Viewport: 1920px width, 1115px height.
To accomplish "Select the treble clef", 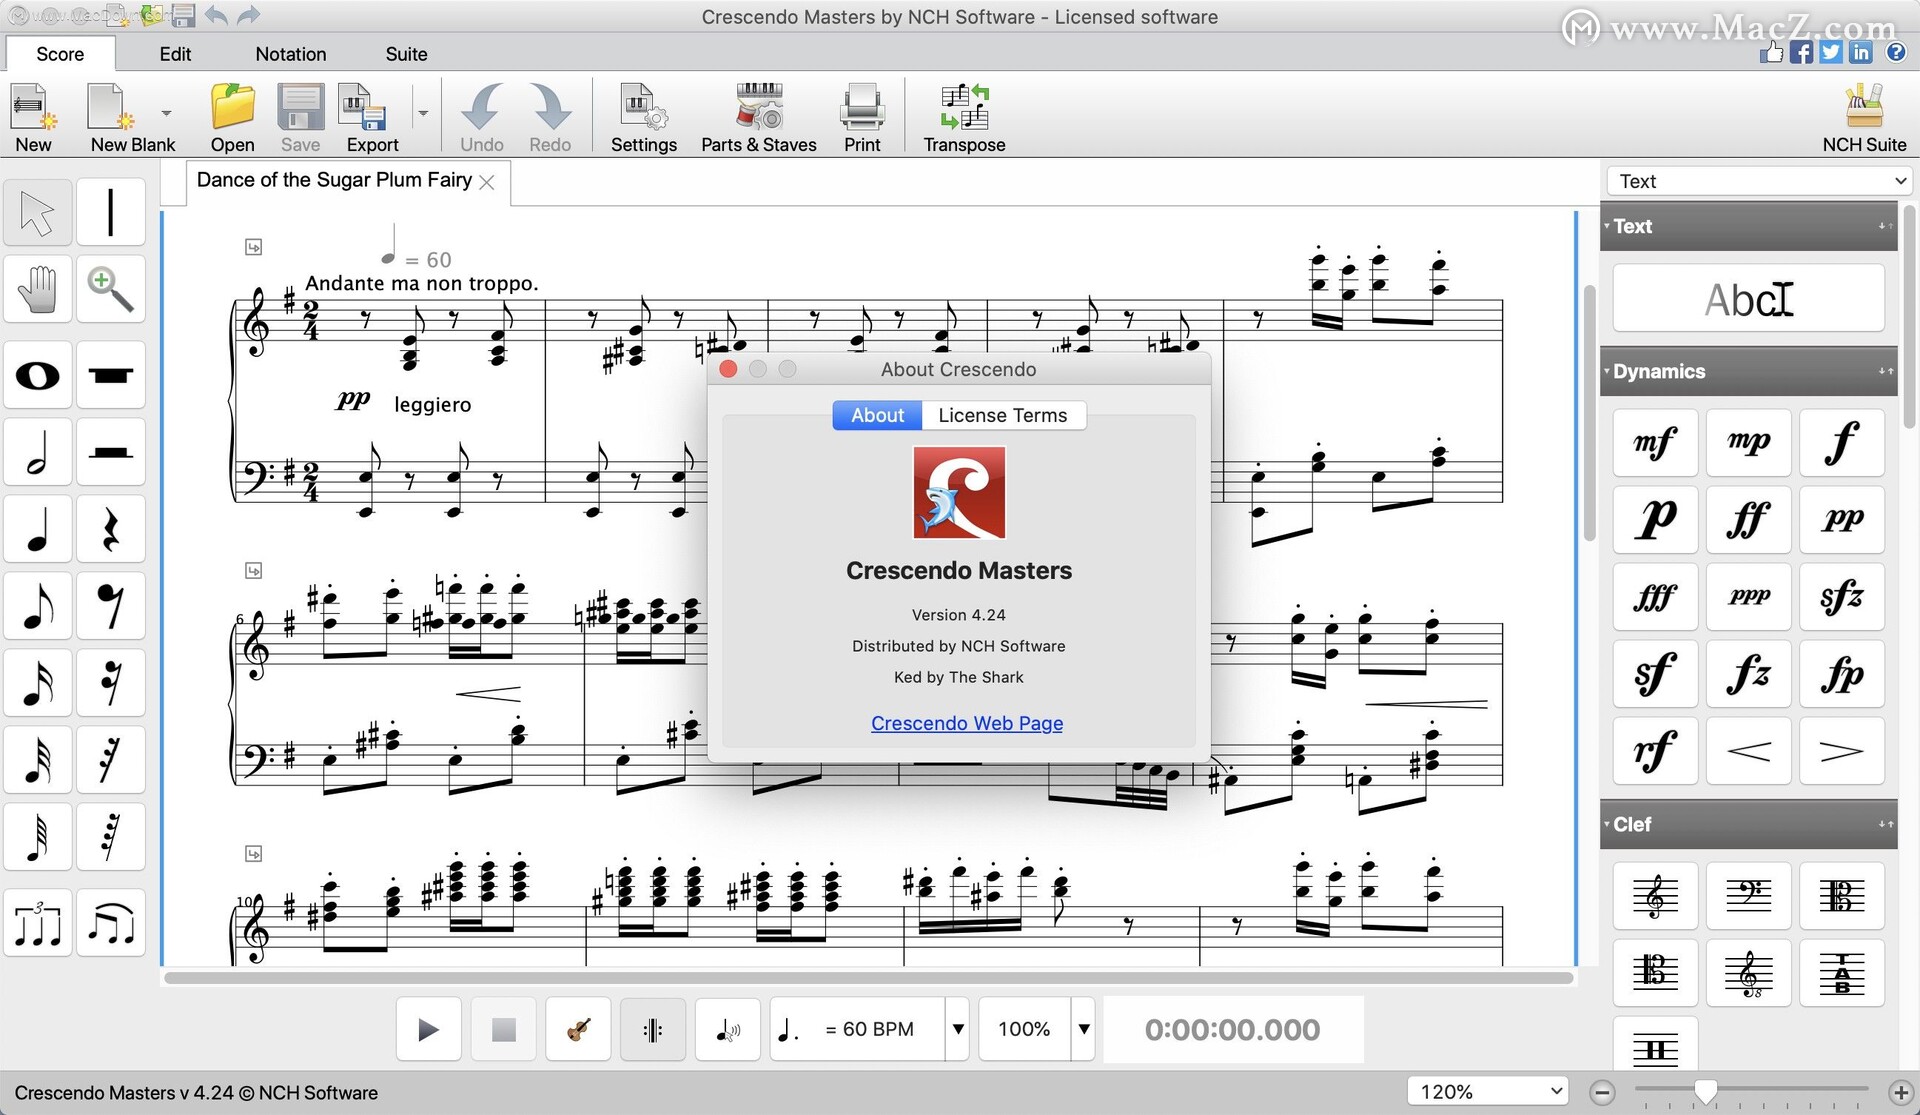I will [x=1655, y=896].
